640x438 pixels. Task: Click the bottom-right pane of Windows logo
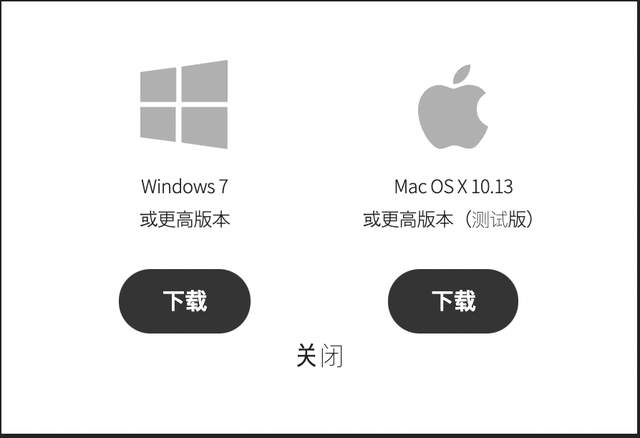pos(204,127)
